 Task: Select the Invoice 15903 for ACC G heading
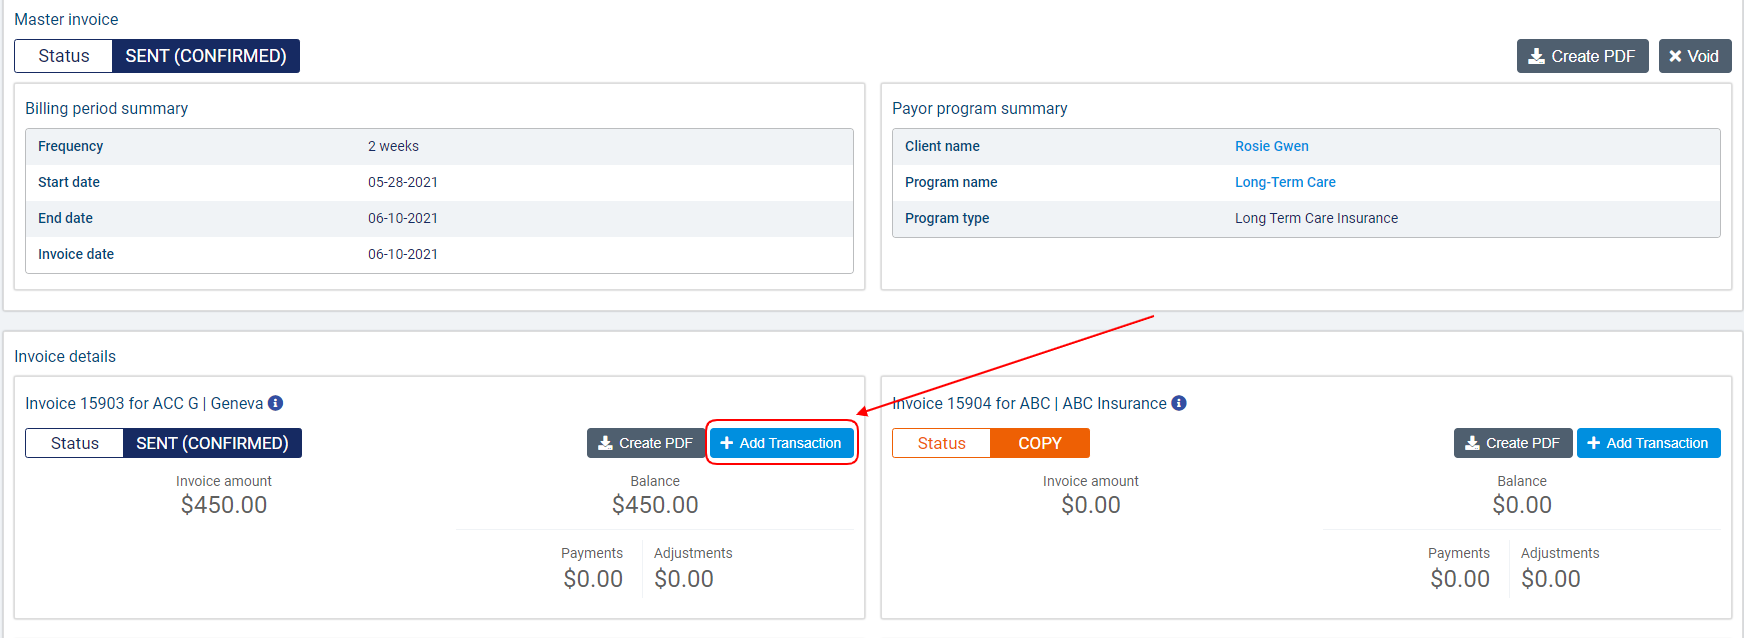pos(144,403)
